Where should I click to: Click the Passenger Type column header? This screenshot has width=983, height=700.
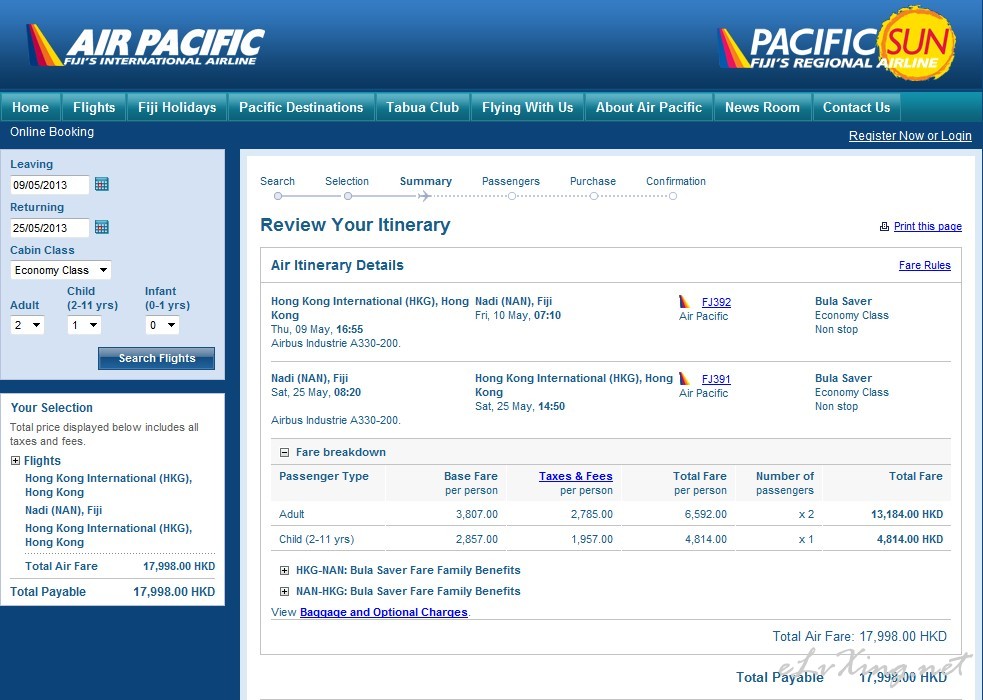324,476
